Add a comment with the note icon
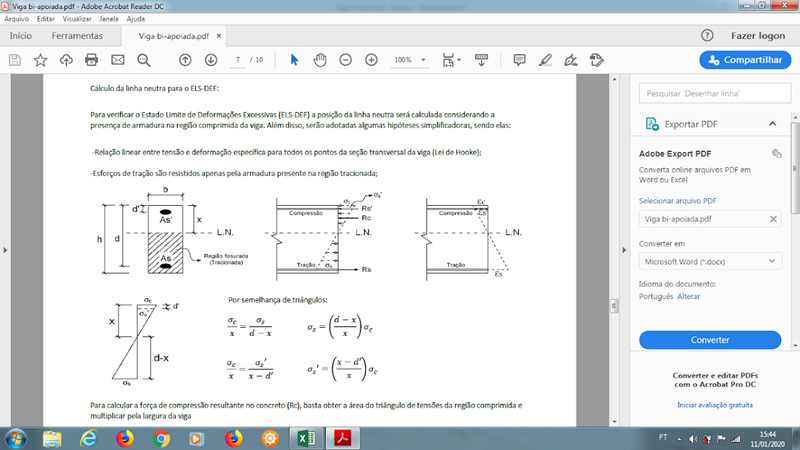This screenshot has height=450, width=800. click(x=520, y=60)
